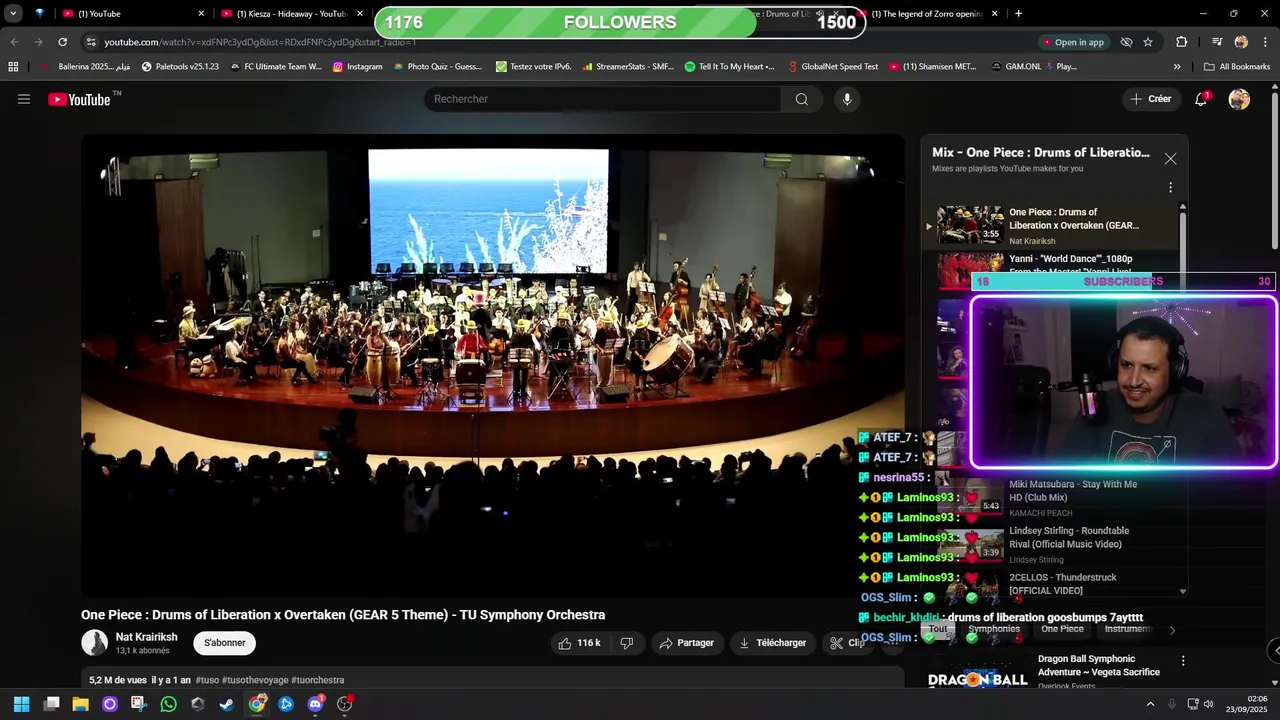Select One Piece Drums of Liberation playlist item
This screenshot has height=720, width=1280.
pos(1050,225)
